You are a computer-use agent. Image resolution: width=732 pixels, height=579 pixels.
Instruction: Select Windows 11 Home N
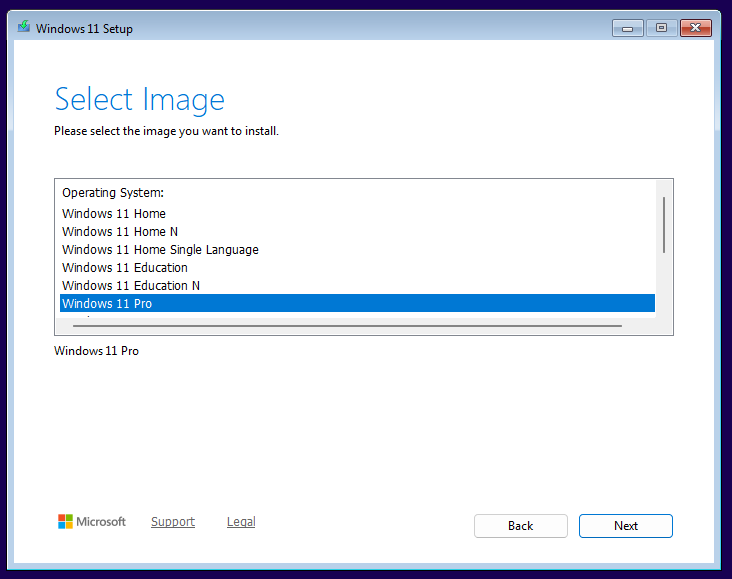357,232
